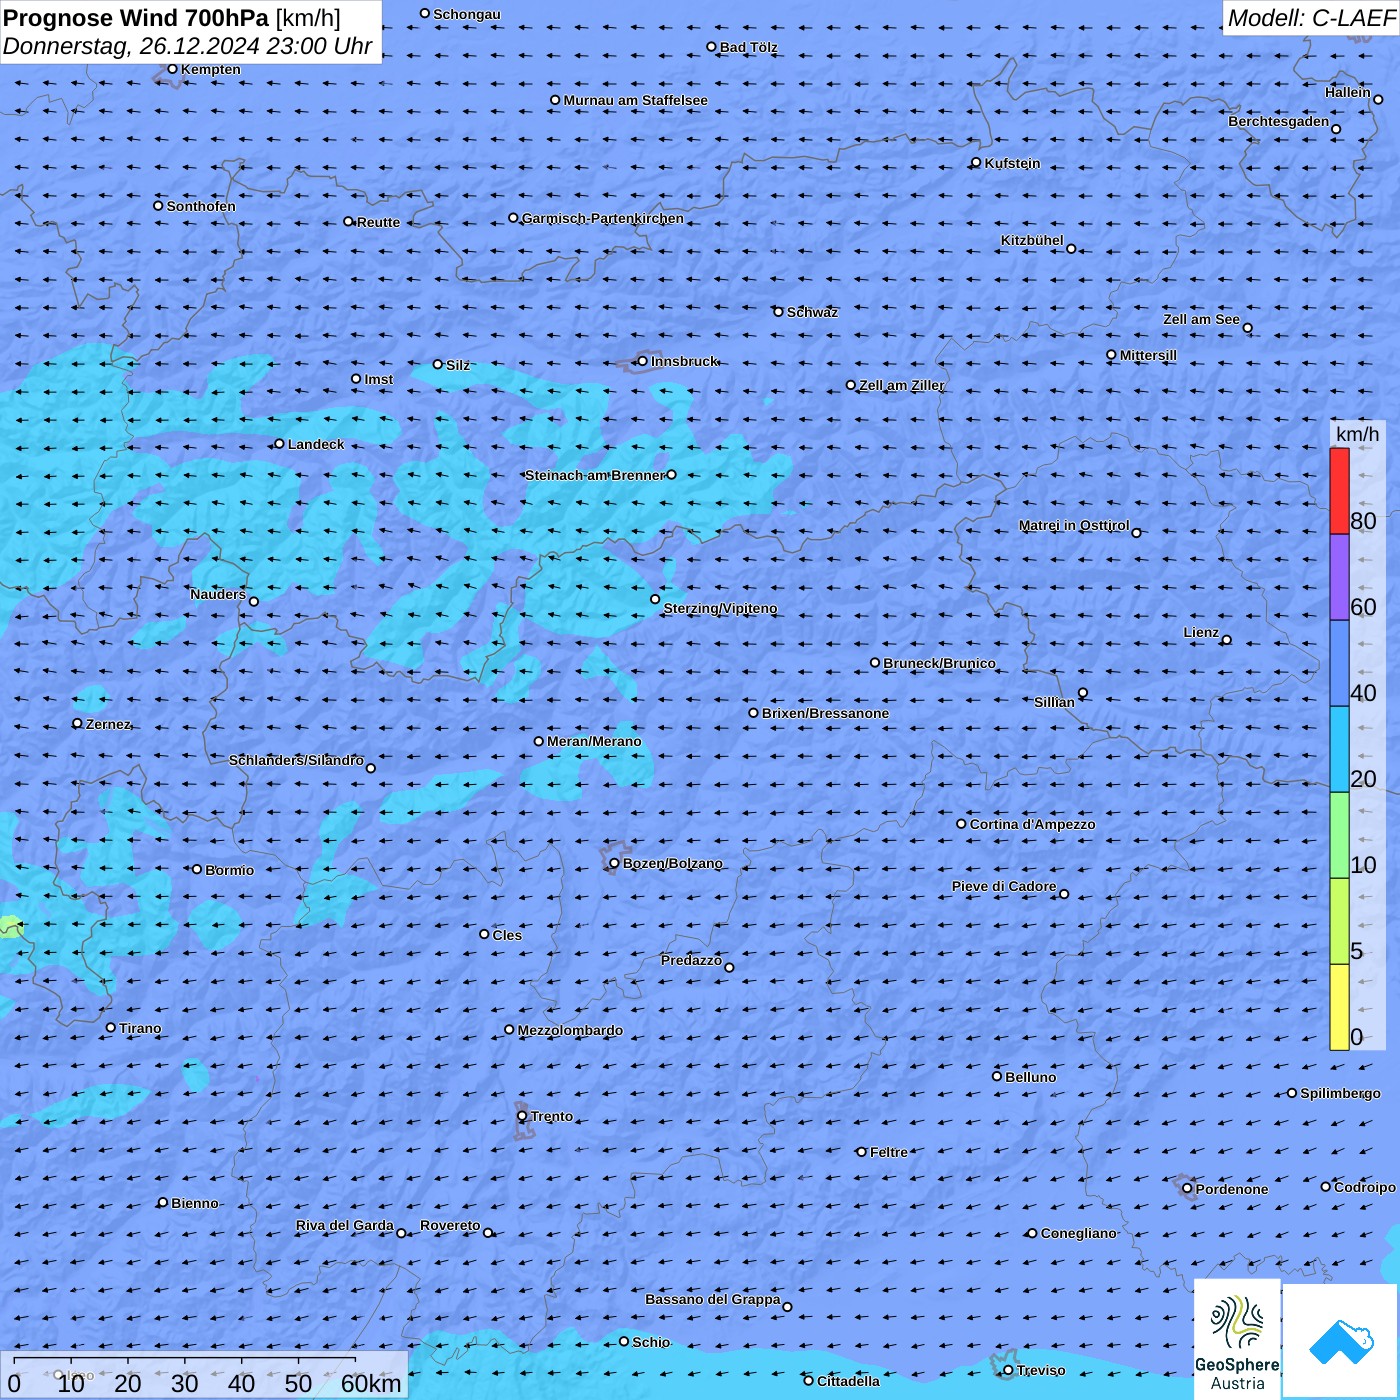Screen dimensions: 1400x1400
Task: Click the Landeck city label
Action: [x=316, y=444]
